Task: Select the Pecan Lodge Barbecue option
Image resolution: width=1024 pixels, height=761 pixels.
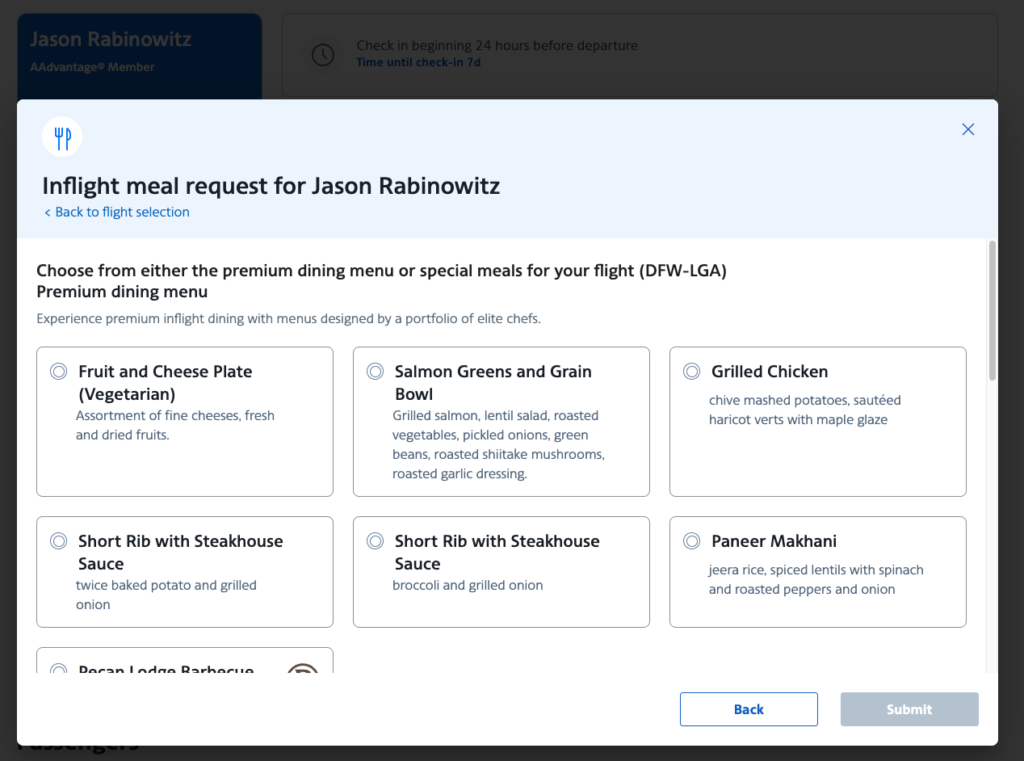Action: click(x=57, y=670)
